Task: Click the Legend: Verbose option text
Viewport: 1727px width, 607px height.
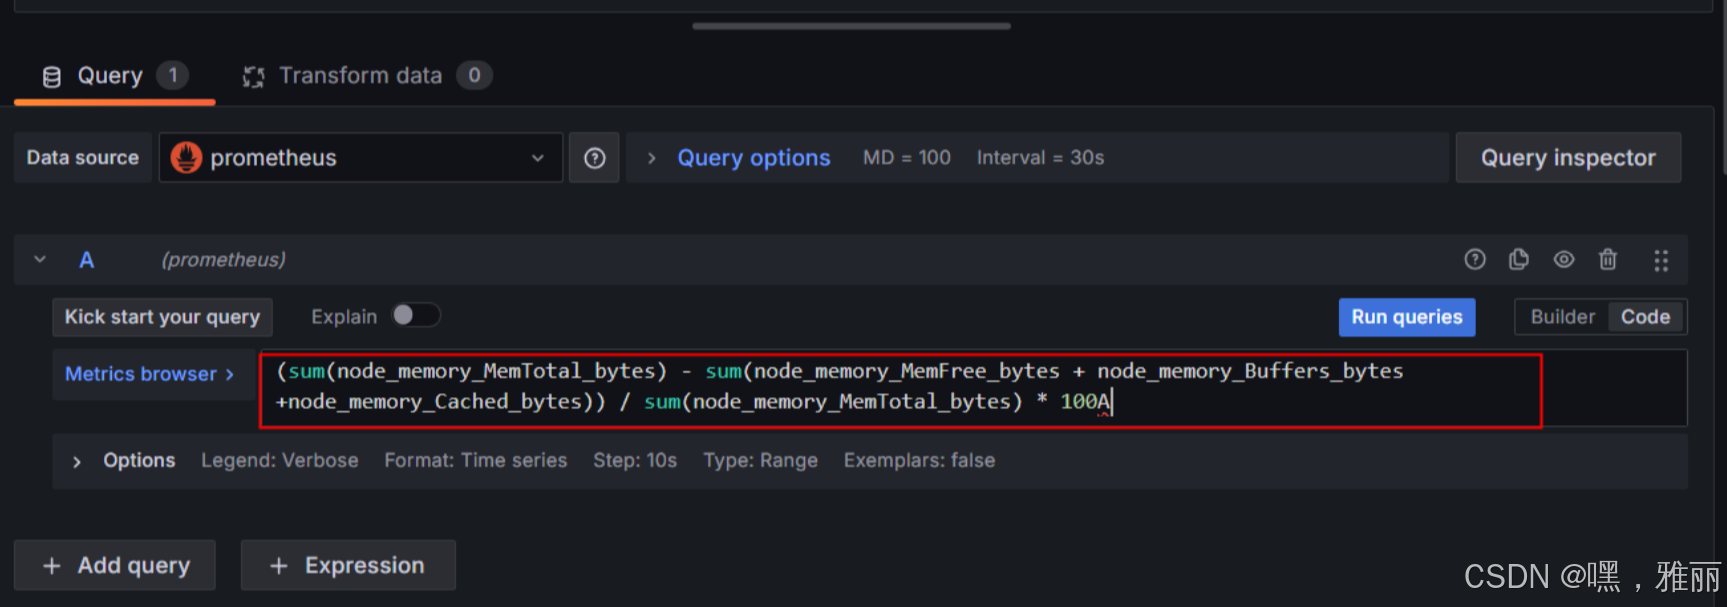Action: (x=279, y=461)
